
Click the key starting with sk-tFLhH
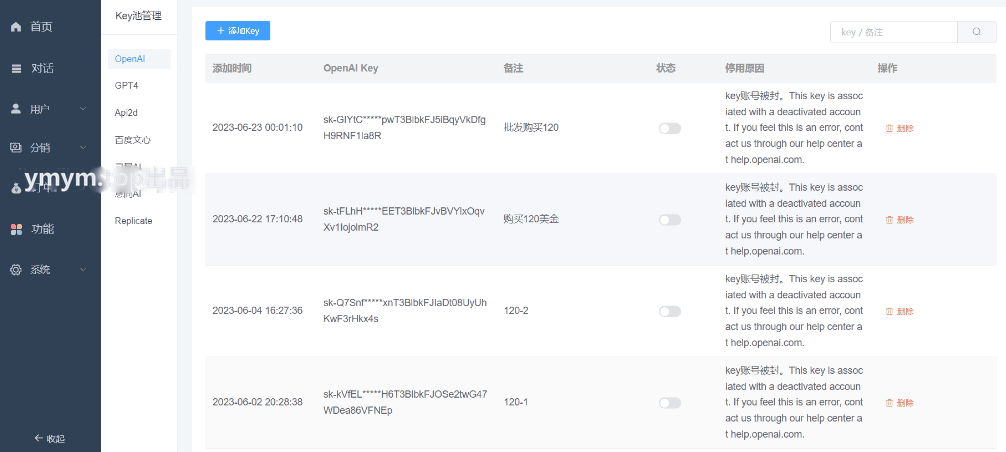[405, 219]
